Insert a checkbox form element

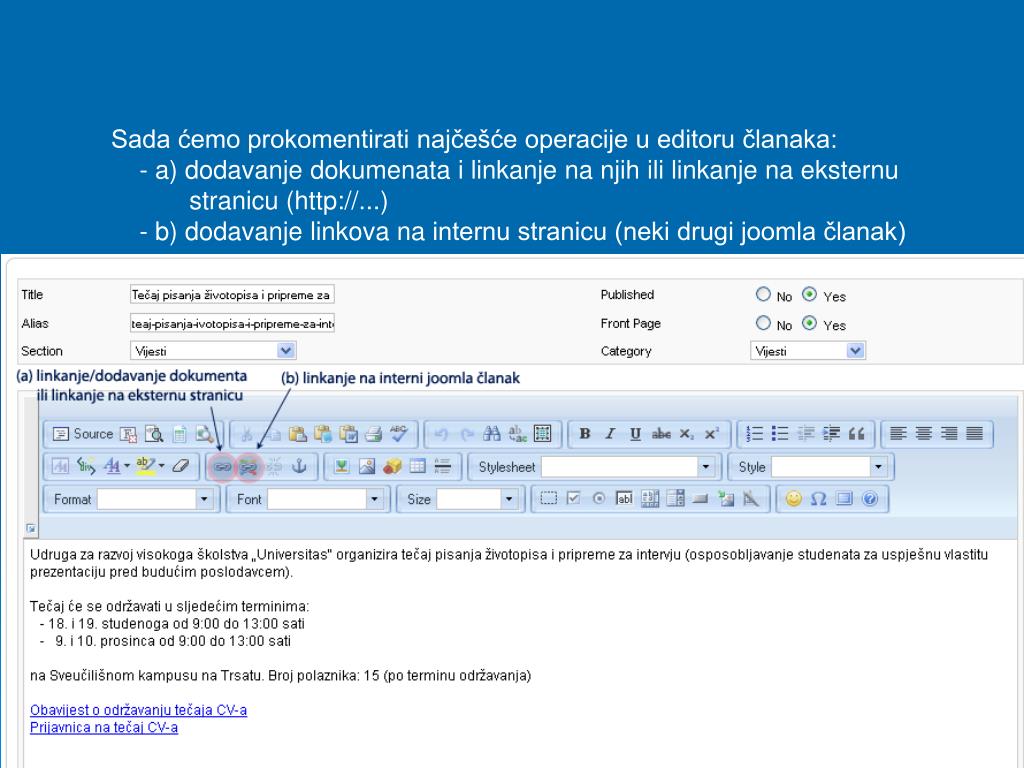coord(573,499)
